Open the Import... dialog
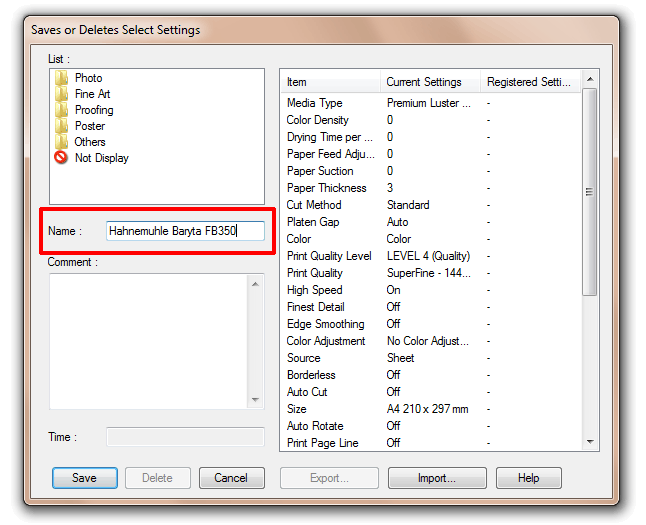646x525 pixels. coord(437,478)
